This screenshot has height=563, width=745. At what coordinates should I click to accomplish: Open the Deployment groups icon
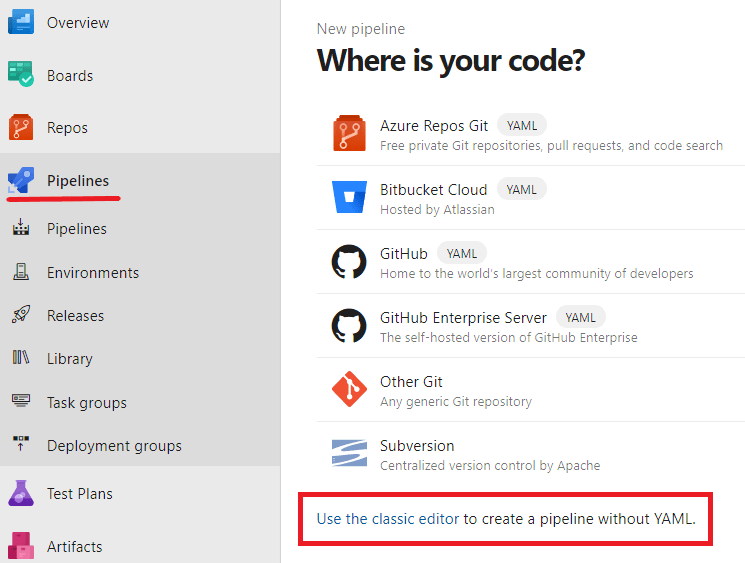[x=21, y=445]
